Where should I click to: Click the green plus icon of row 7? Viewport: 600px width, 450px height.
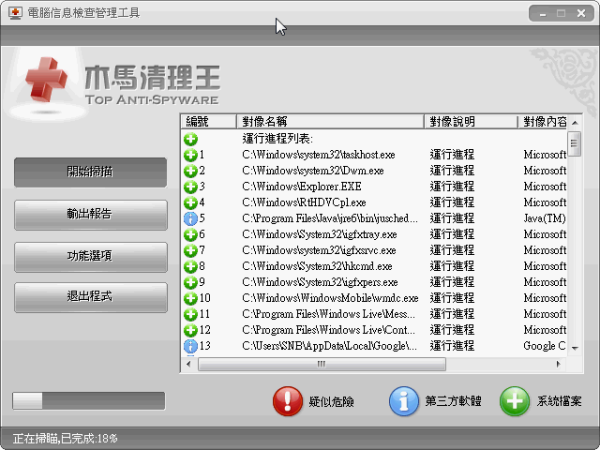point(191,251)
